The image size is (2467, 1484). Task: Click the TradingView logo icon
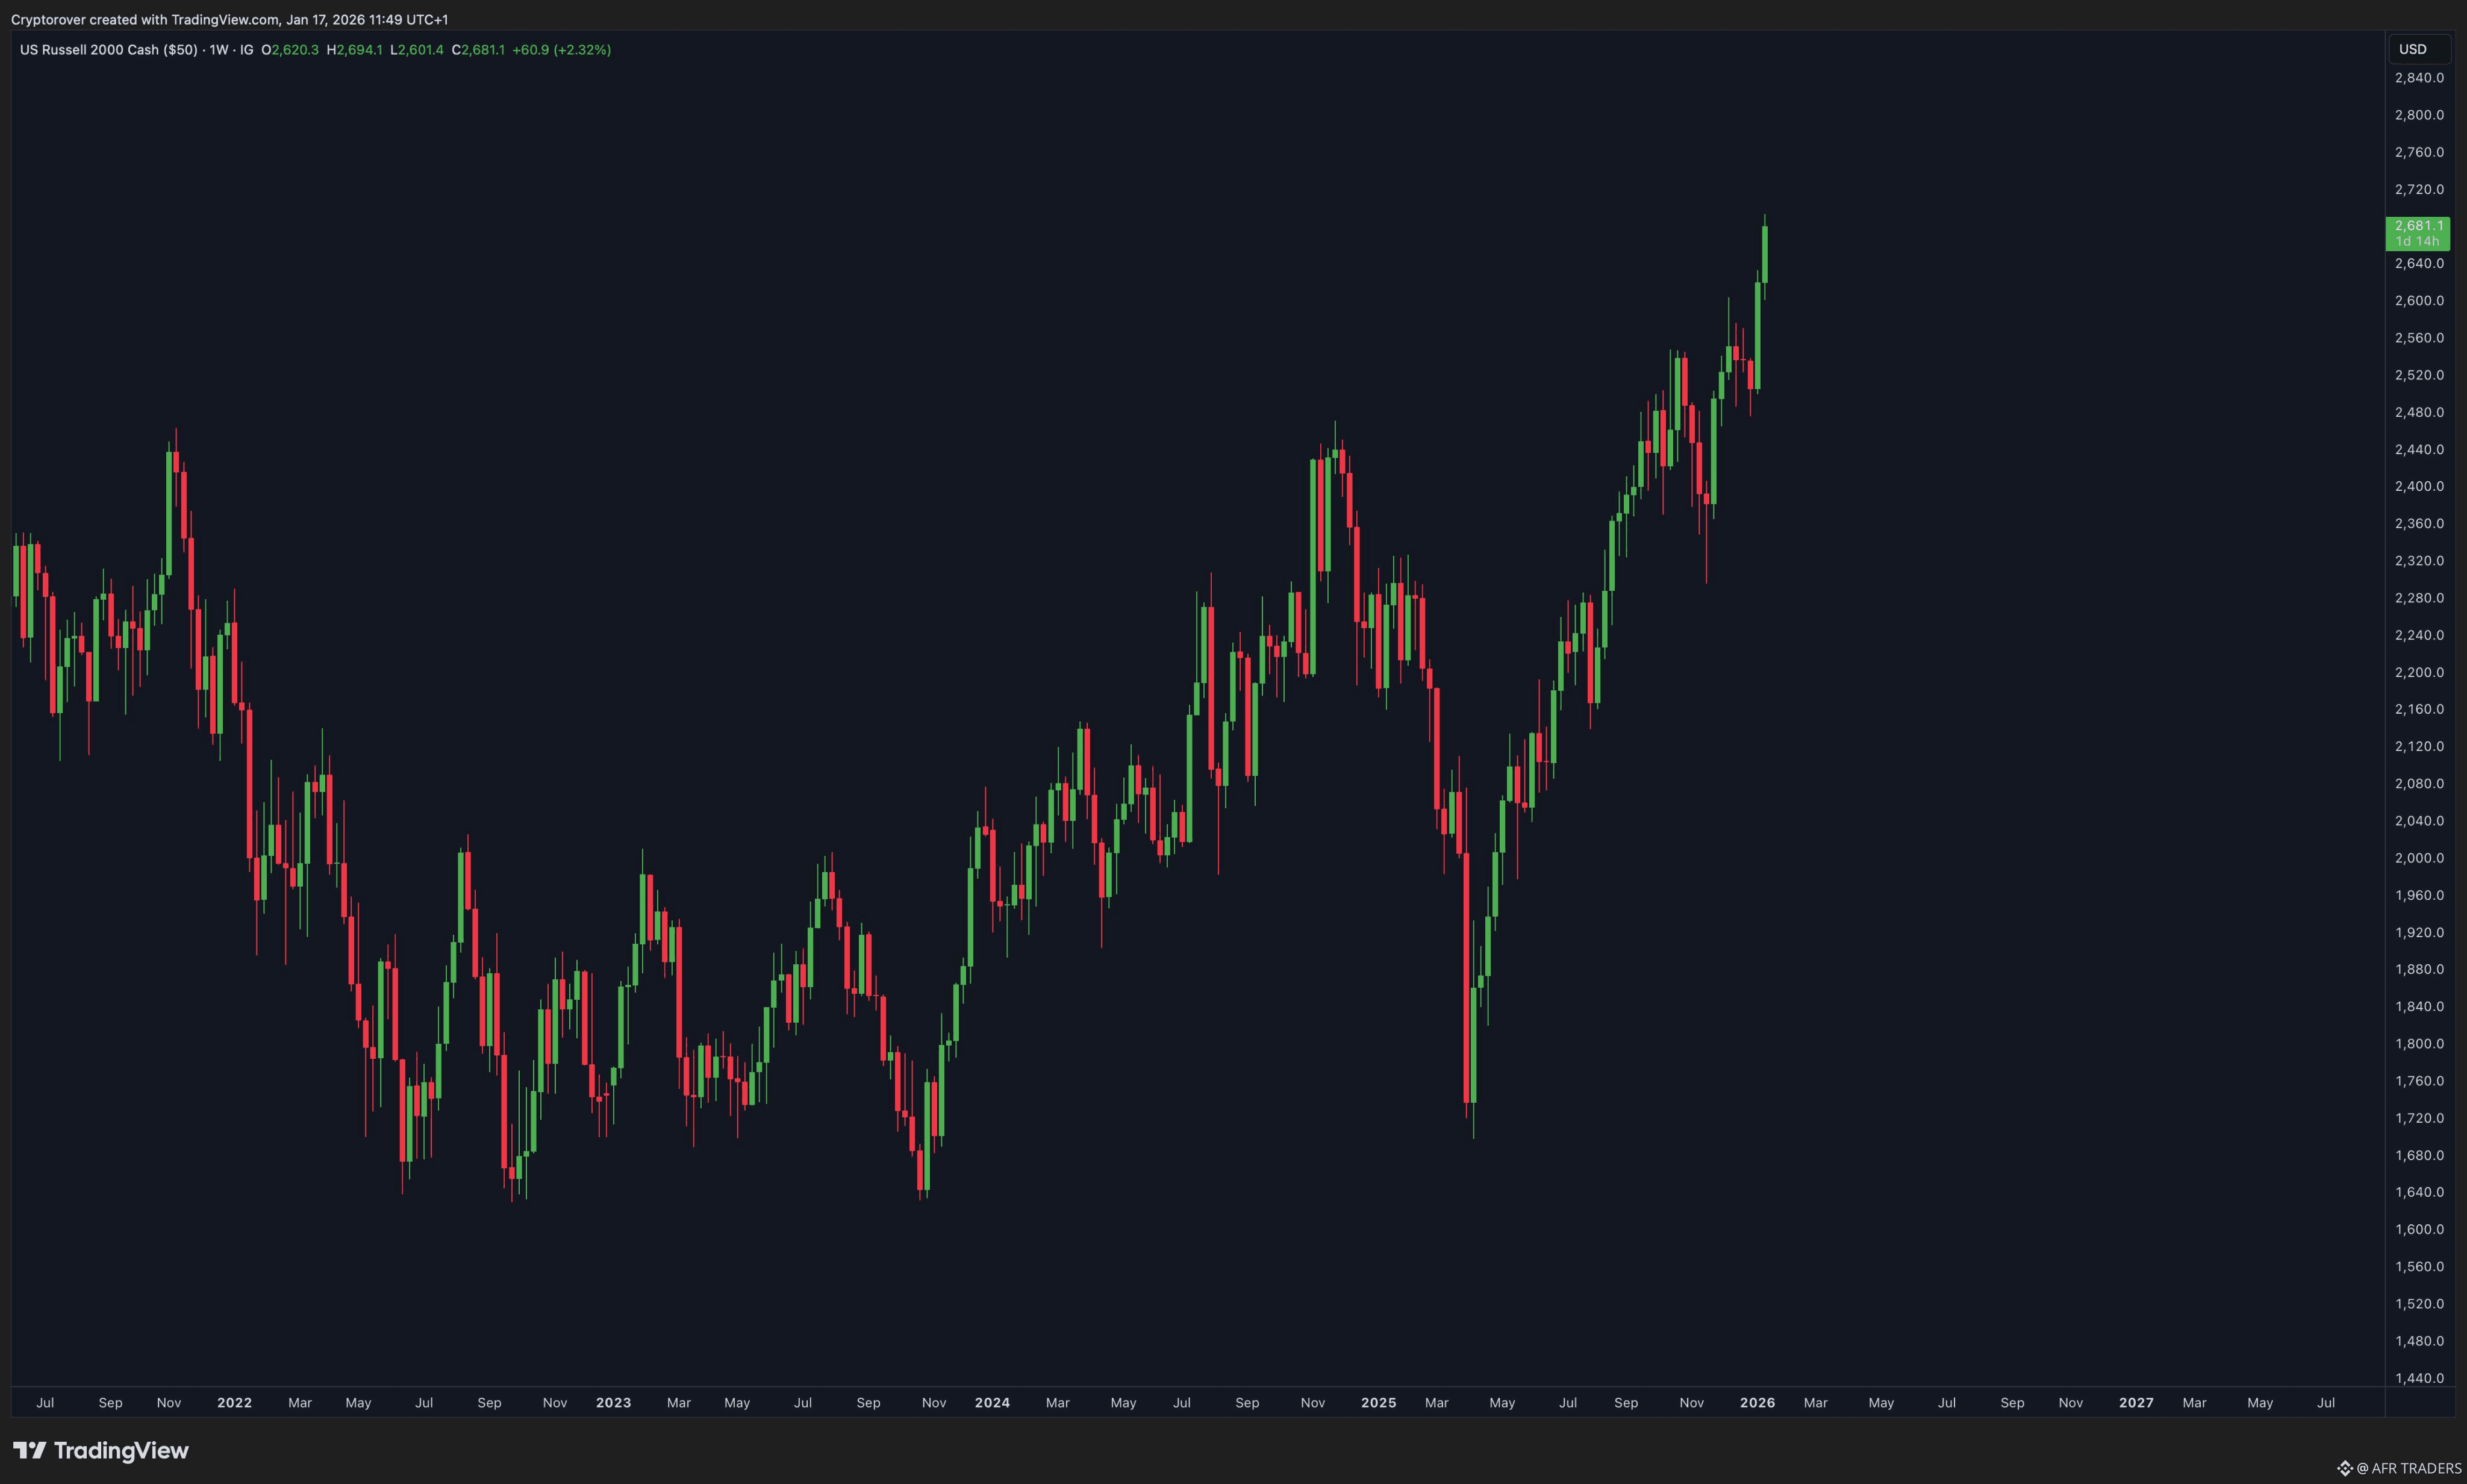[x=29, y=1450]
